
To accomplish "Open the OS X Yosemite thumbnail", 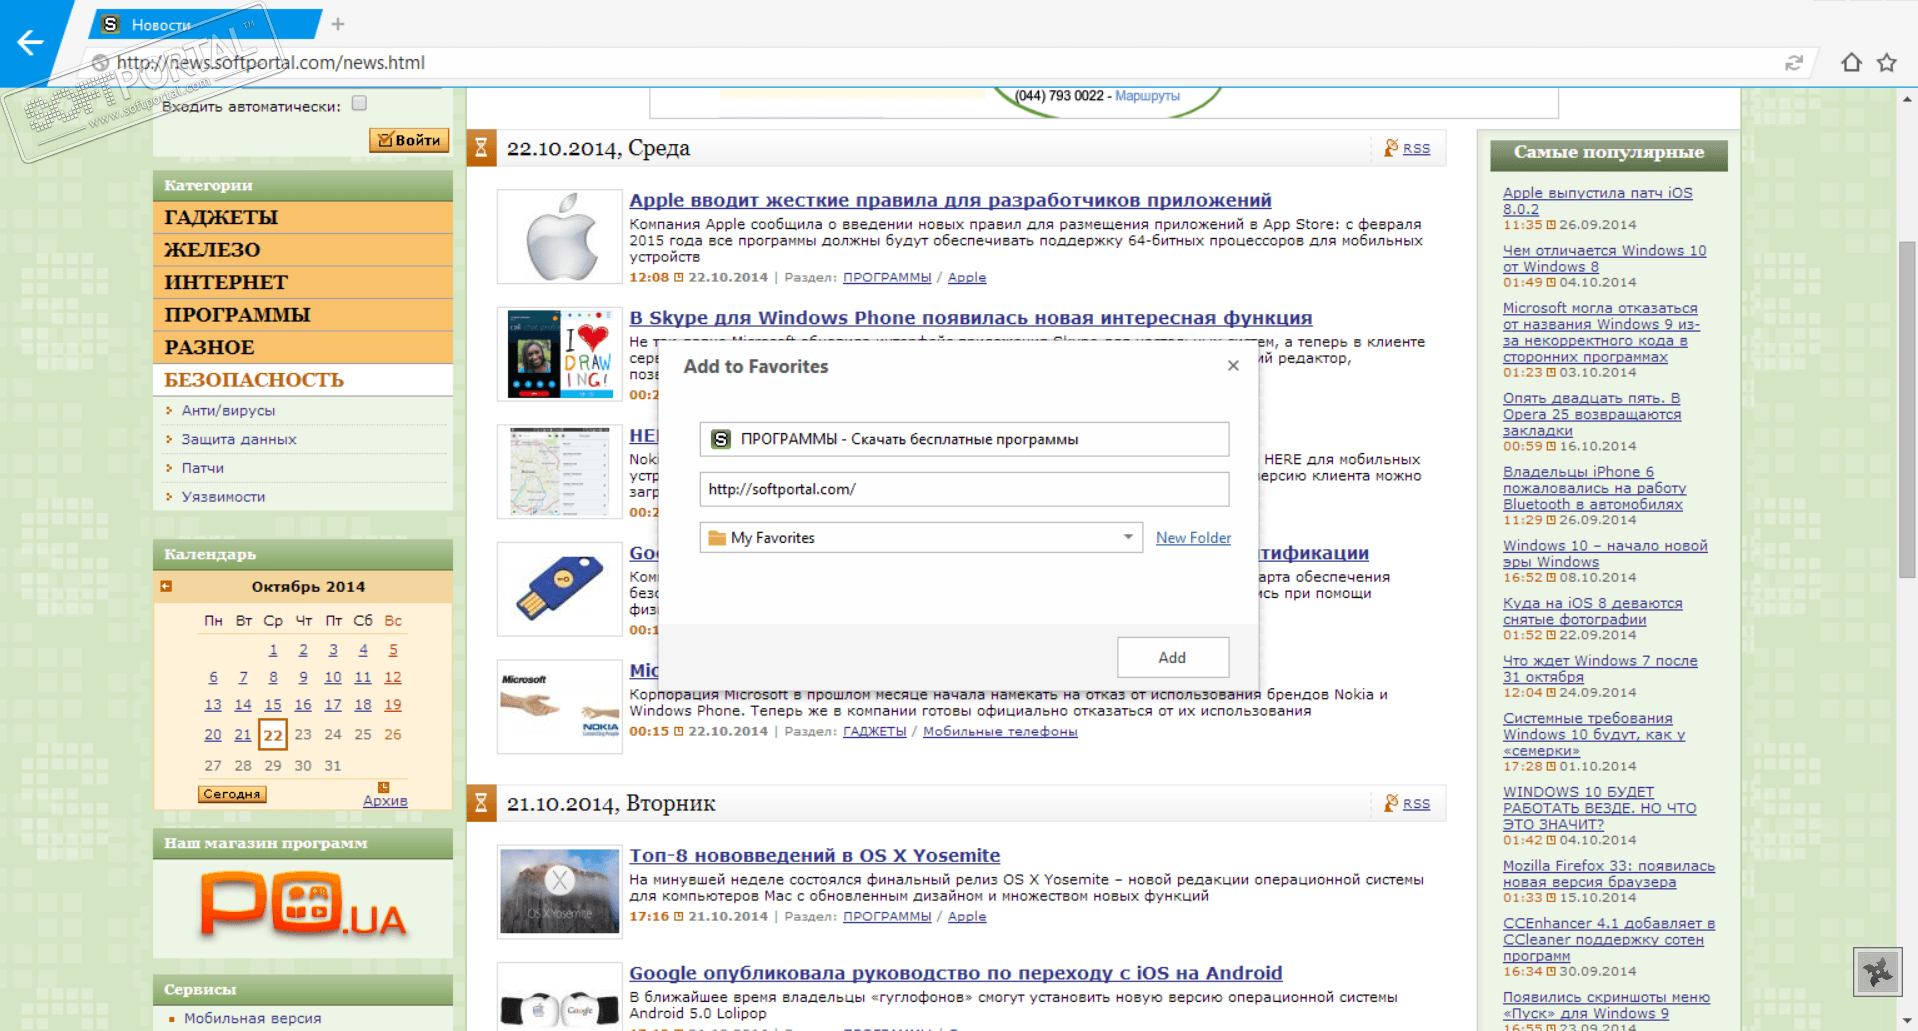I will [x=560, y=891].
